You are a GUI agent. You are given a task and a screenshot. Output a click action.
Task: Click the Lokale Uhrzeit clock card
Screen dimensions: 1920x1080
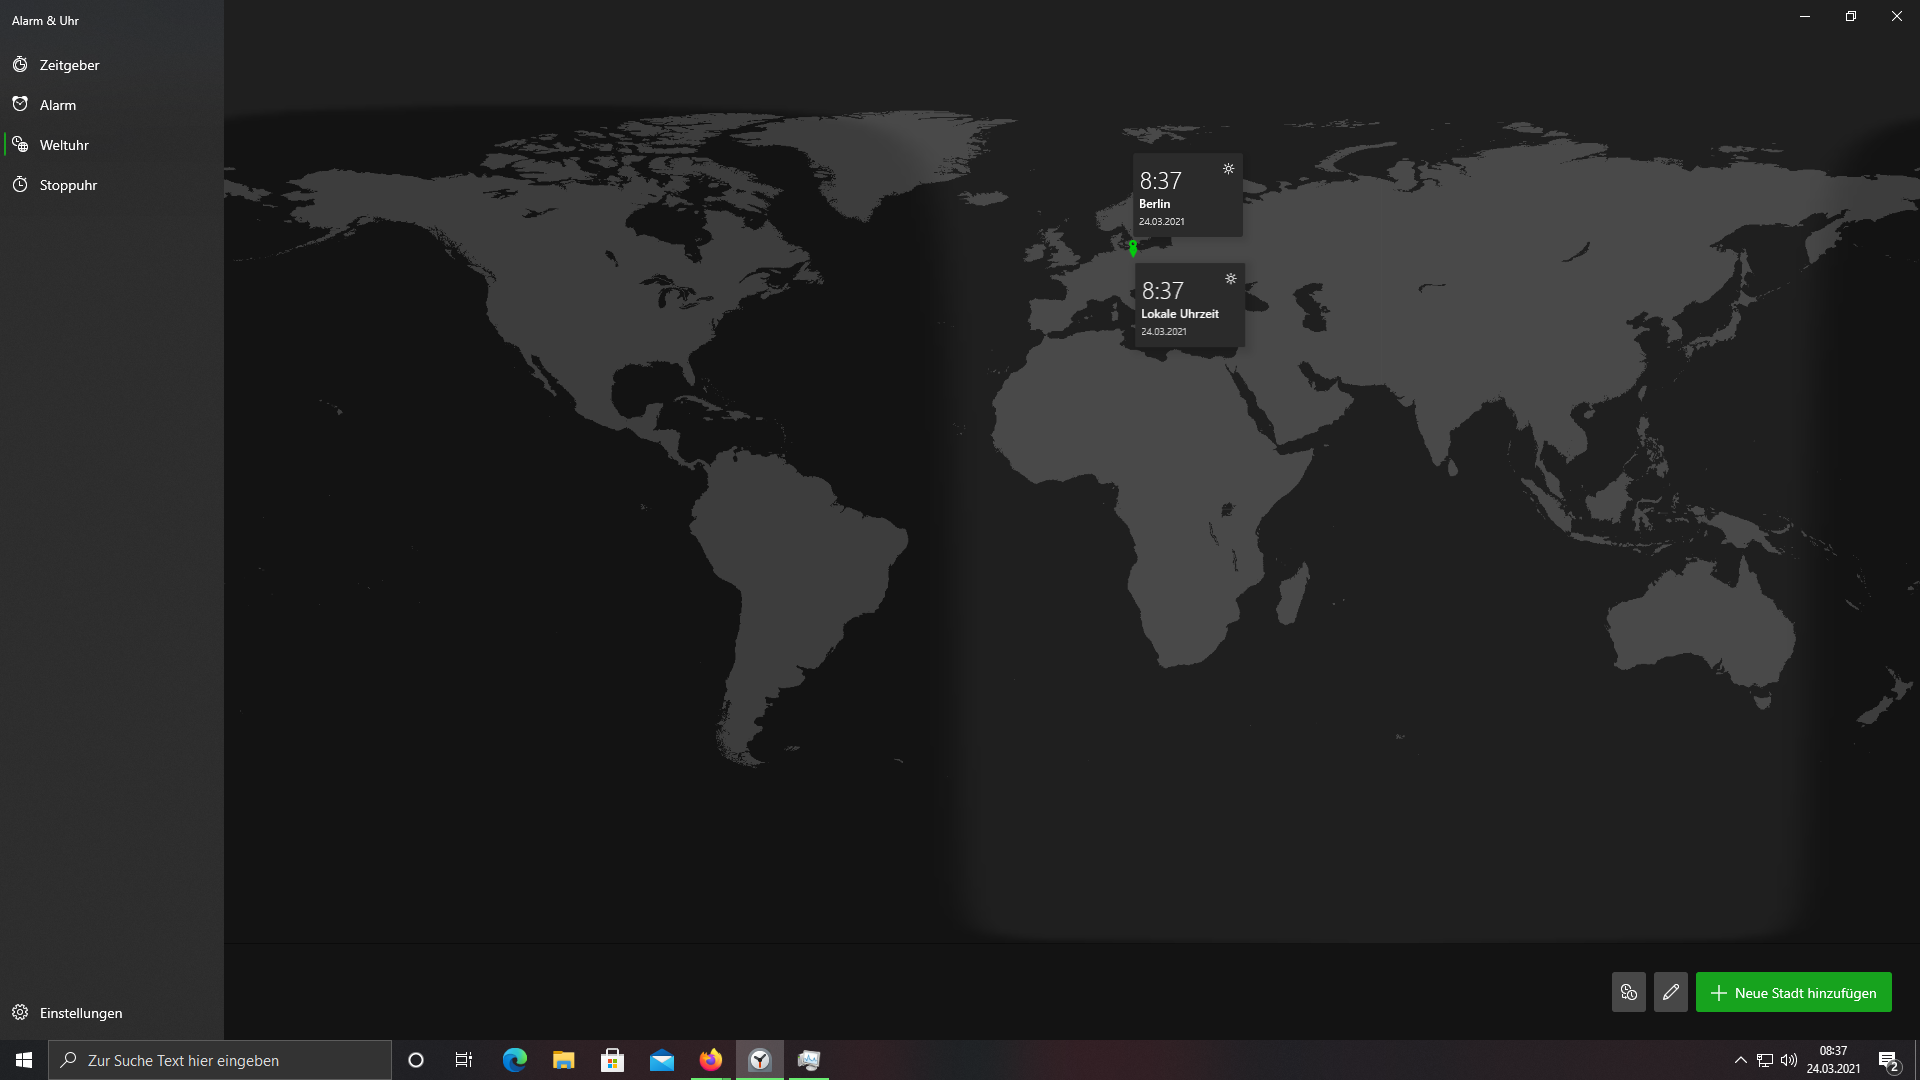coord(1188,305)
